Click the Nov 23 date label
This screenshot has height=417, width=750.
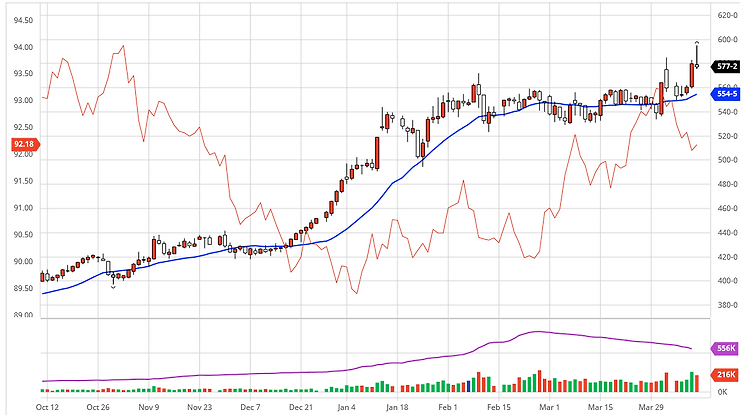(199, 407)
